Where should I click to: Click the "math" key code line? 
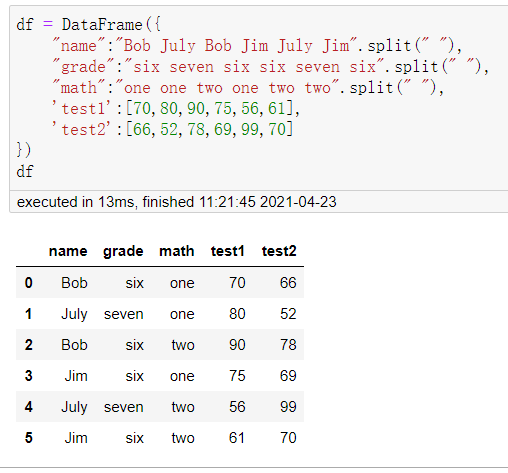click(x=248, y=88)
